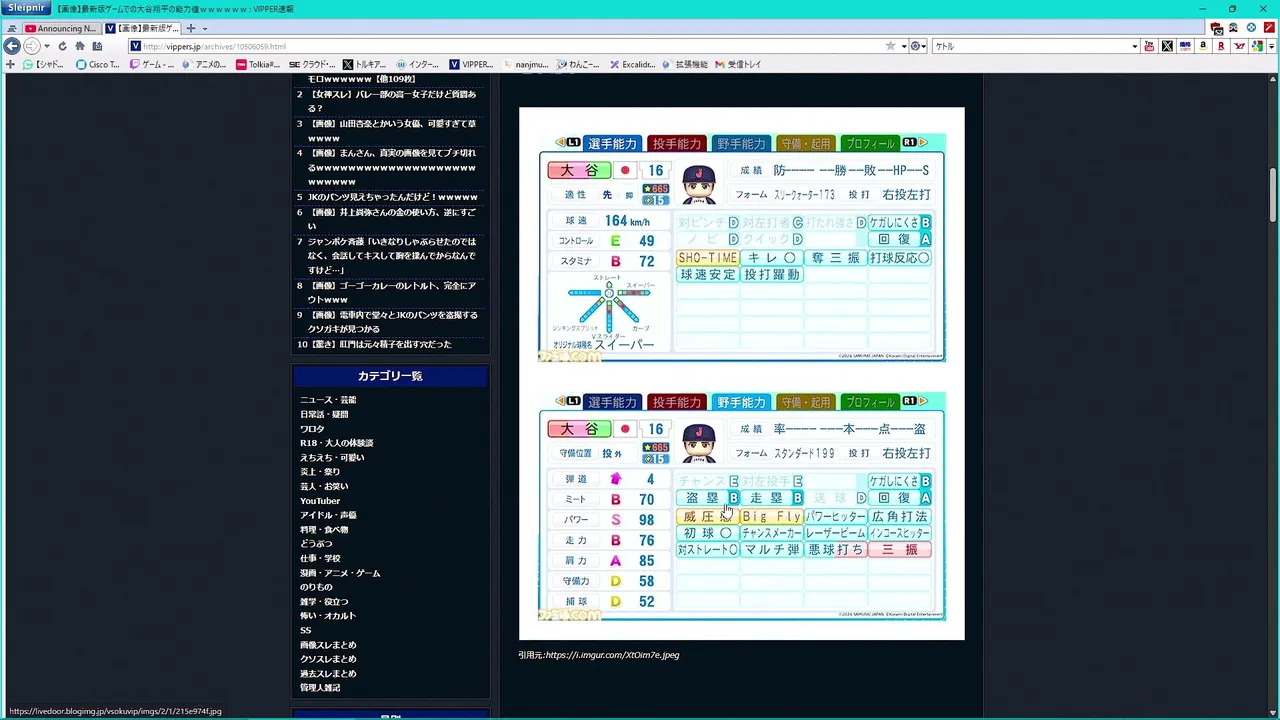
Task: Click the vertical page scrollbar thumb
Action: [1273, 197]
